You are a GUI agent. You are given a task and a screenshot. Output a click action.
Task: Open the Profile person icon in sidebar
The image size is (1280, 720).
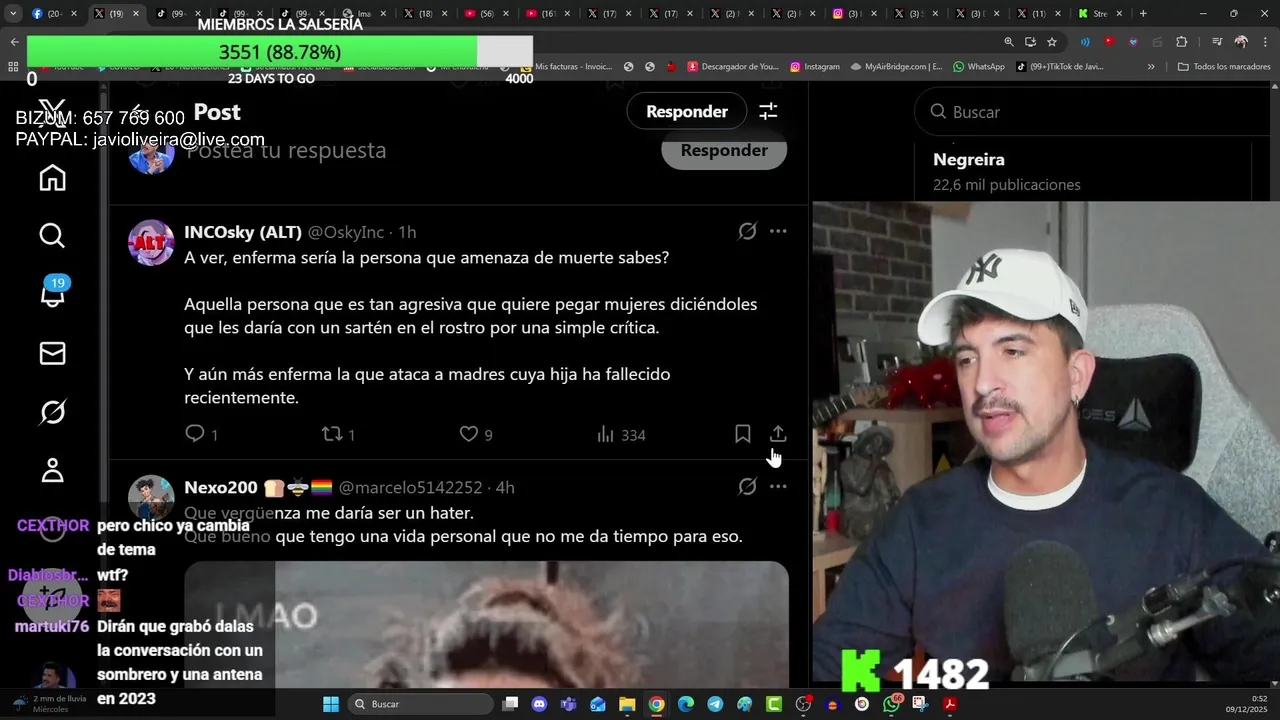click(52, 470)
